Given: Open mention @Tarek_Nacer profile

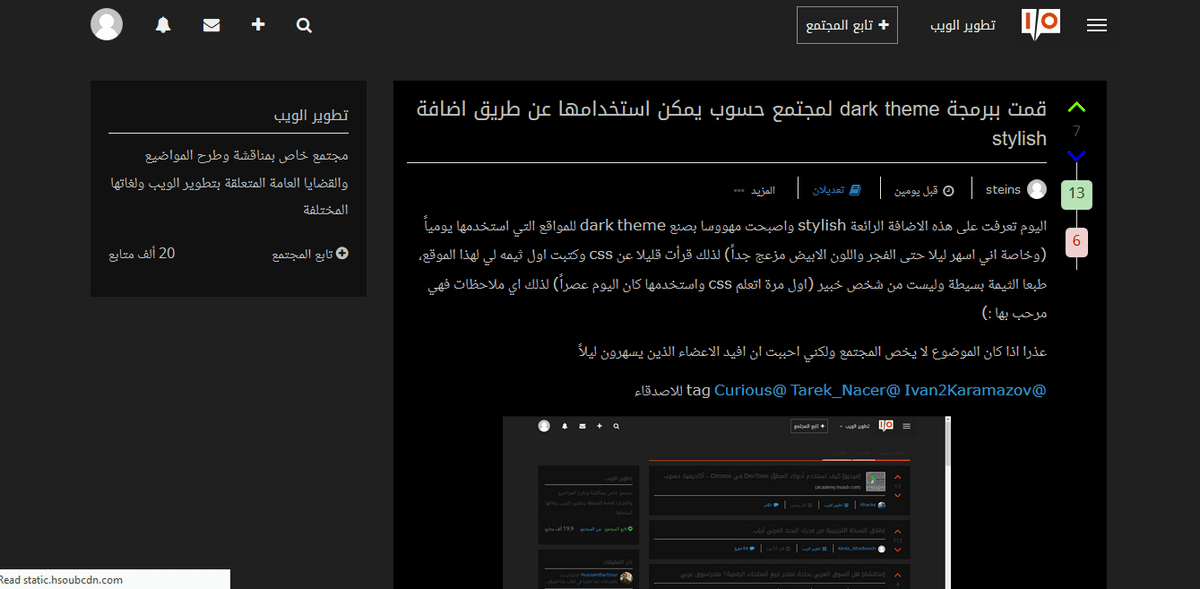Looking at the screenshot, I should pos(845,390).
